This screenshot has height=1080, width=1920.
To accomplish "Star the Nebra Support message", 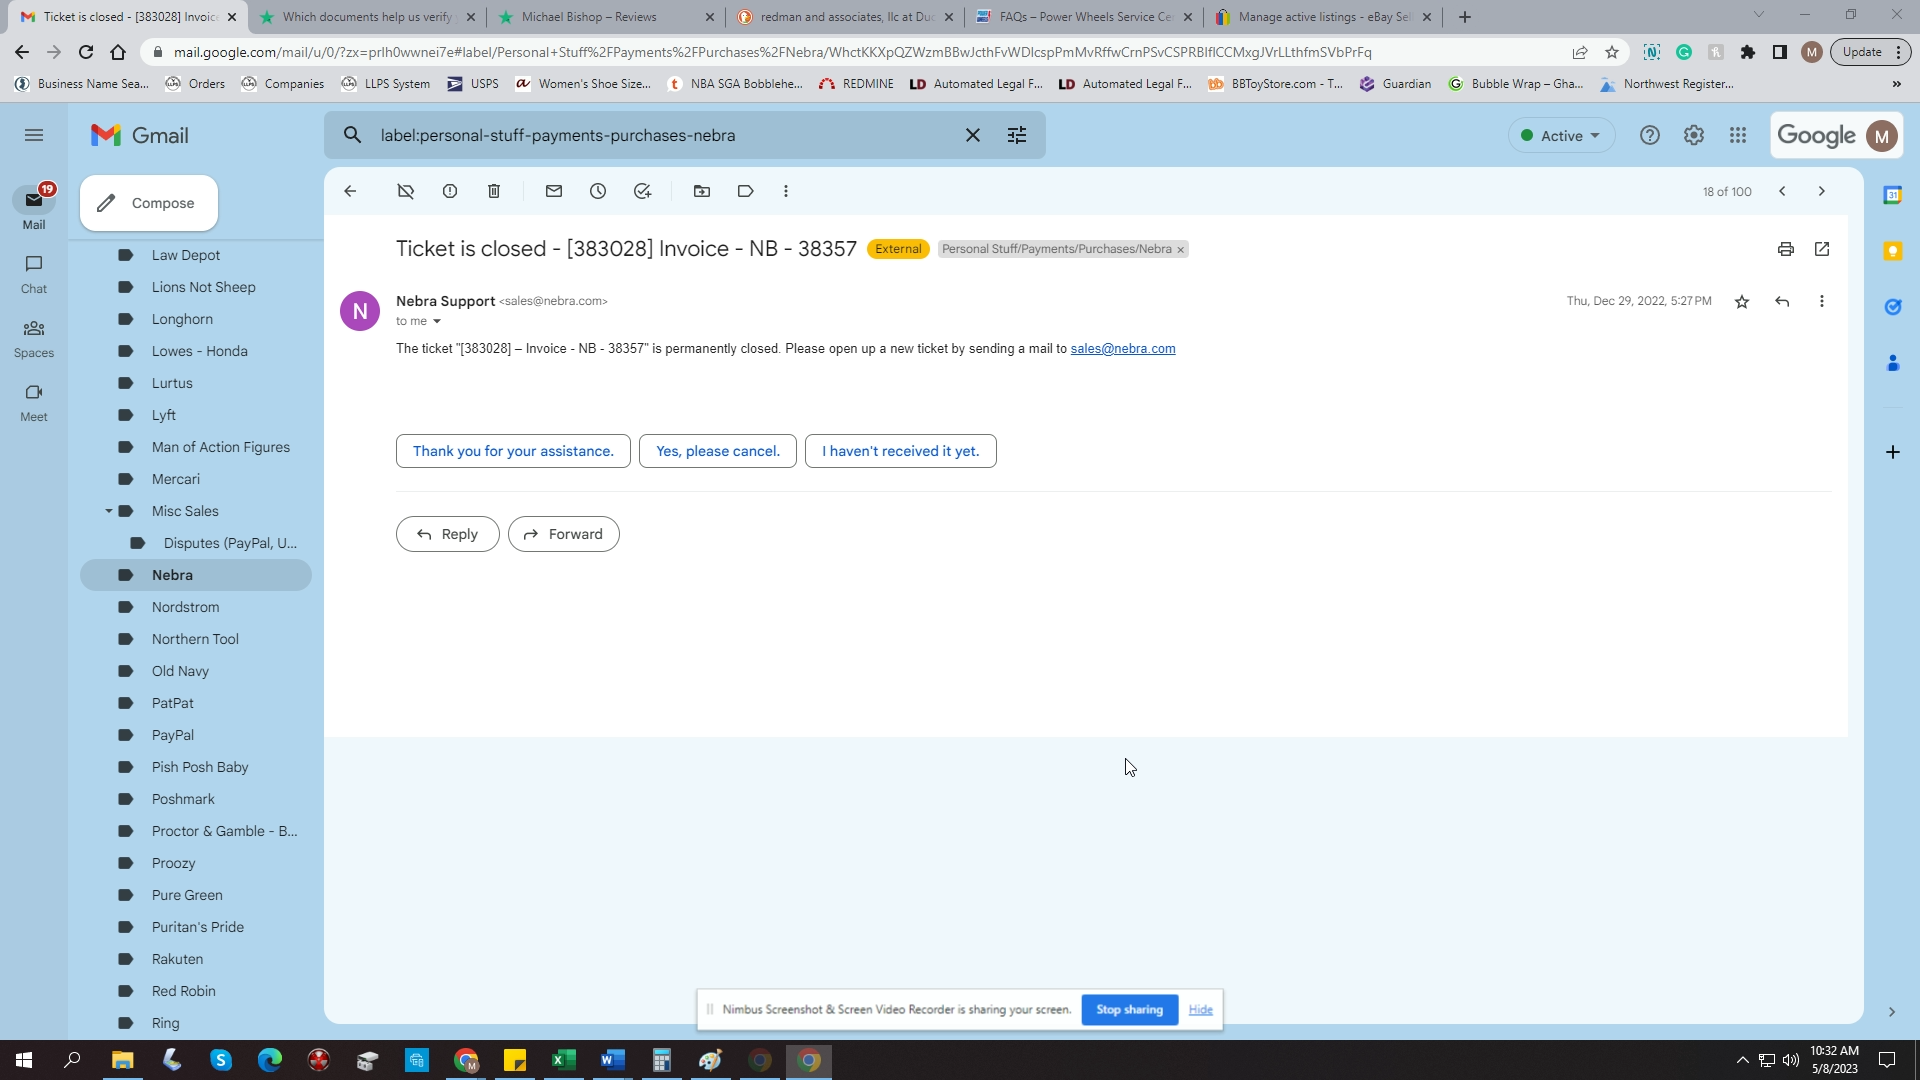I will pyautogui.click(x=1742, y=301).
